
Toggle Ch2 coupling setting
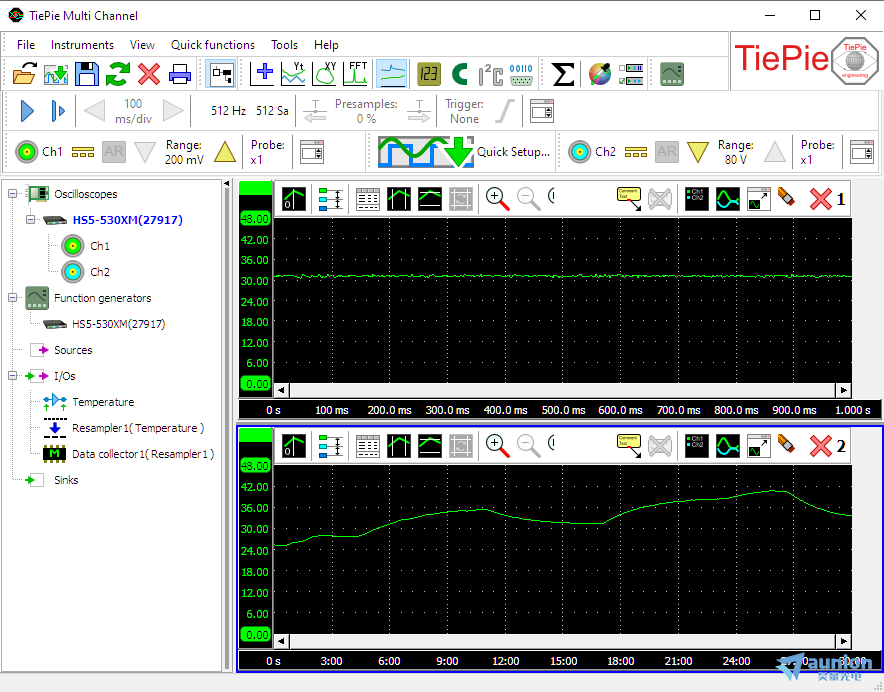(x=636, y=152)
